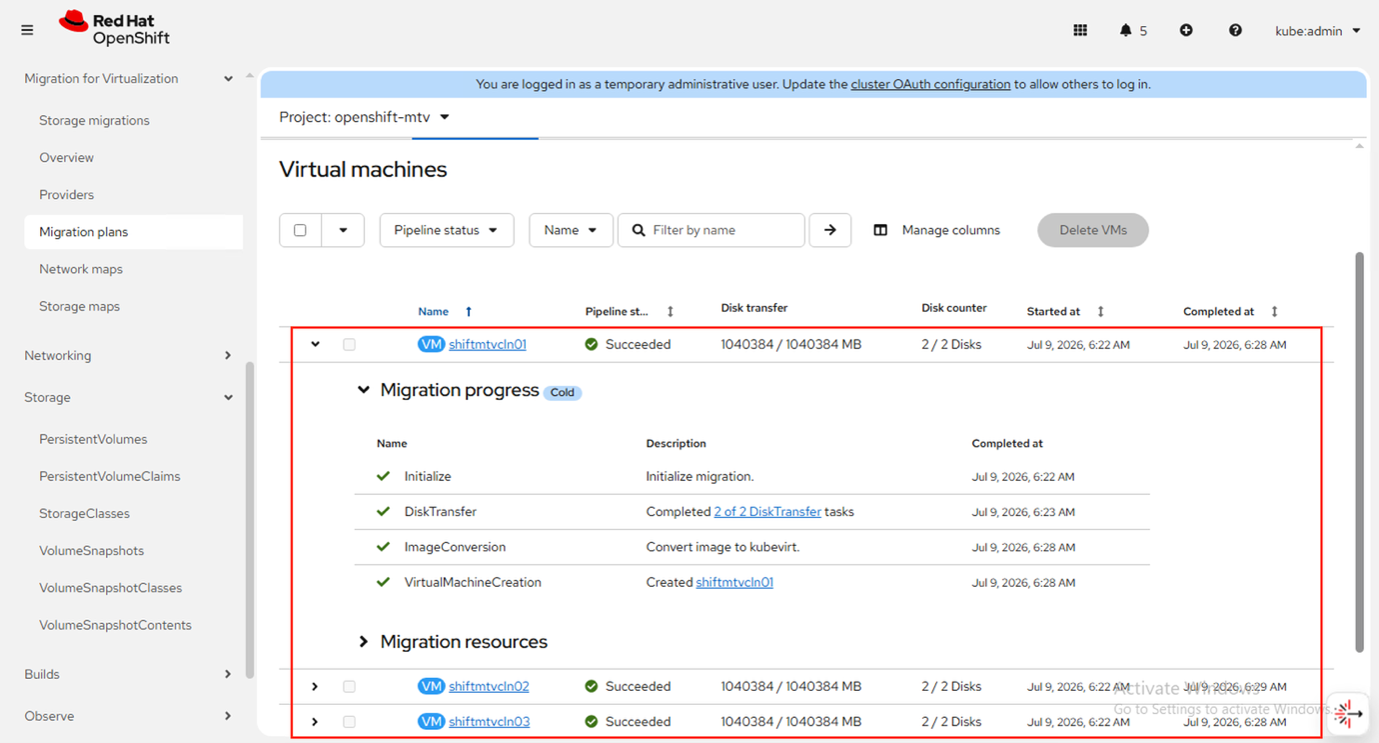Click the filter search arrow button
Screen dimensions: 1379x743
830,230
